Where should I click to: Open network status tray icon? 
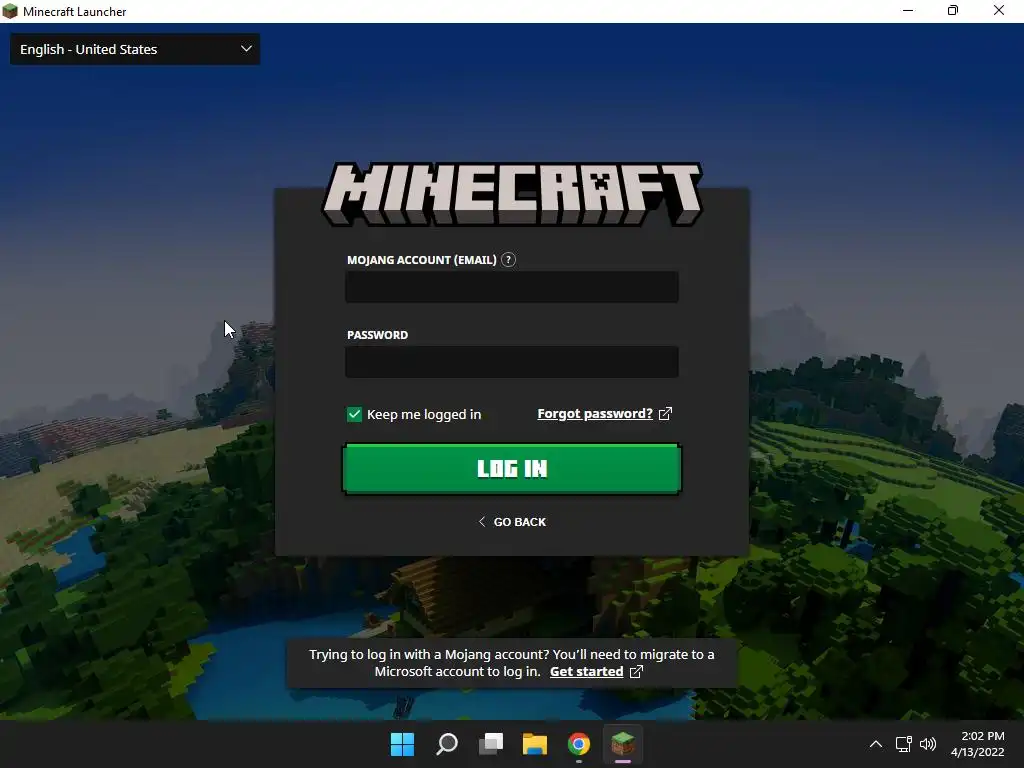point(903,744)
